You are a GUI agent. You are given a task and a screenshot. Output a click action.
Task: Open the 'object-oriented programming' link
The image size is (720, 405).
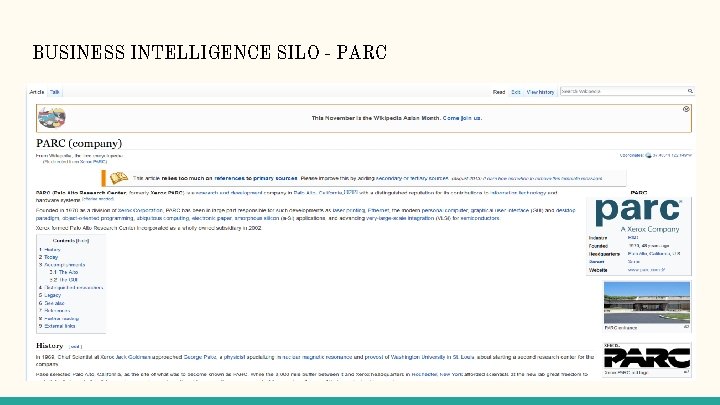pos(98,219)
